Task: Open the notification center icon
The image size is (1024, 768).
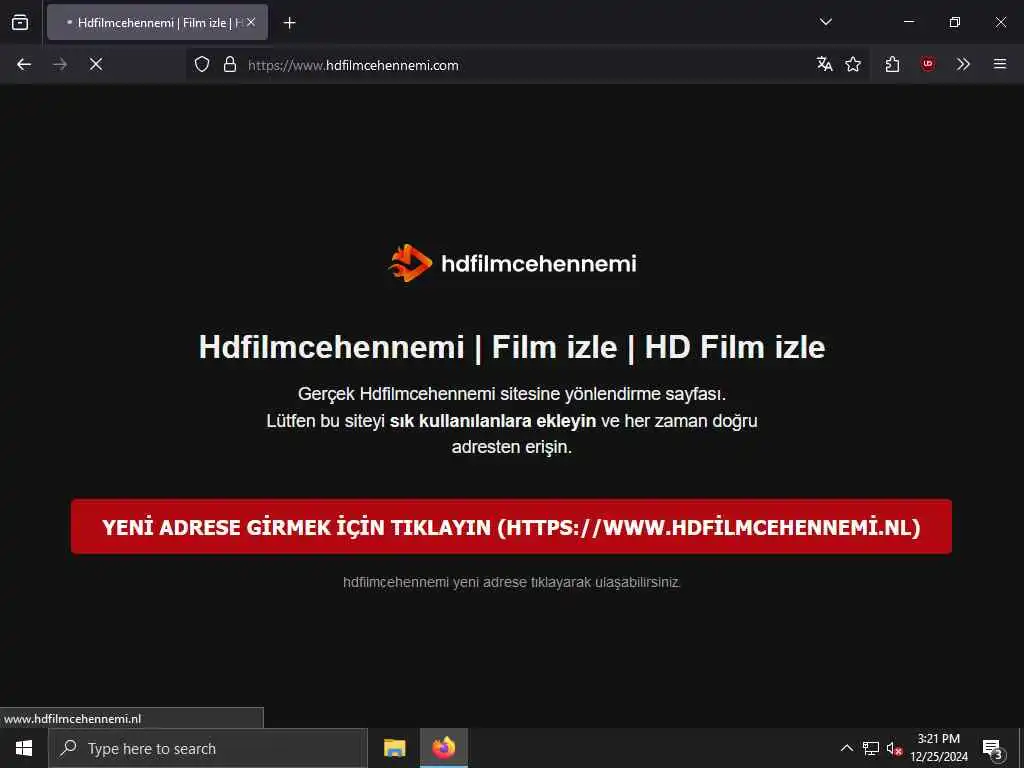Action: click(x=993, y=748)
